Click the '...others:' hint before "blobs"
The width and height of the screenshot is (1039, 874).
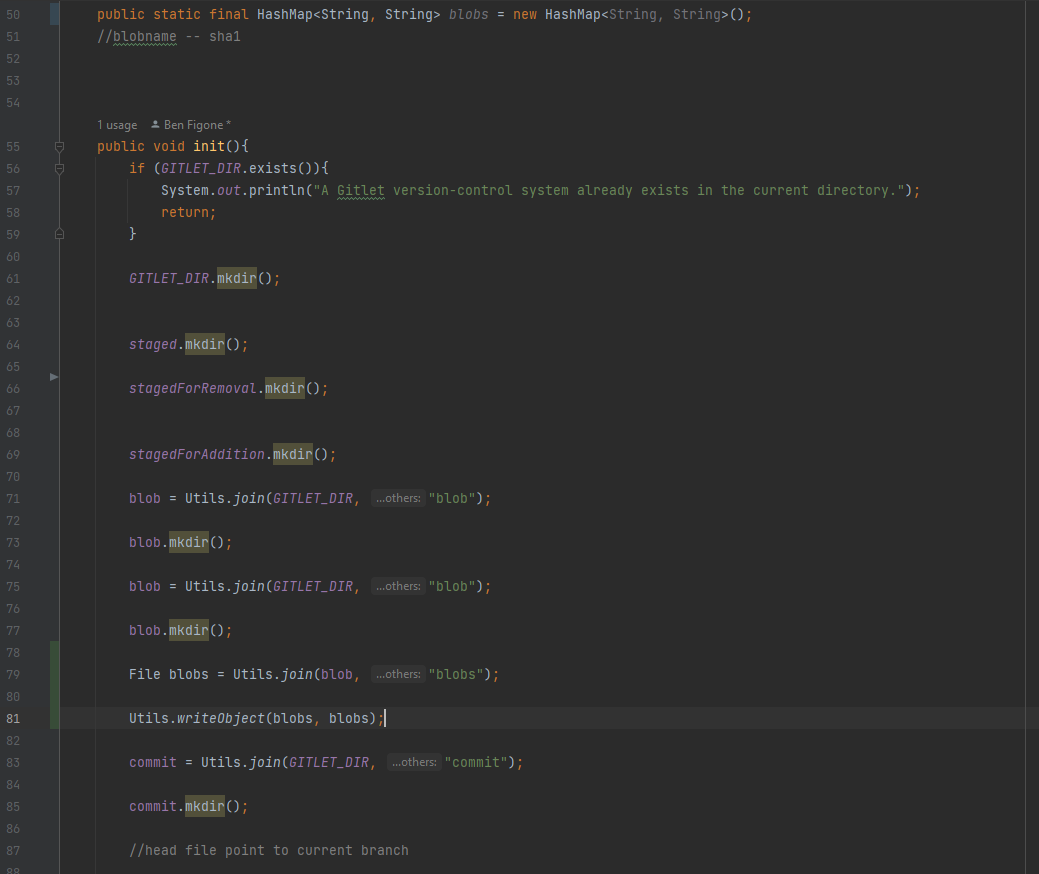click(x=398, y=674)
